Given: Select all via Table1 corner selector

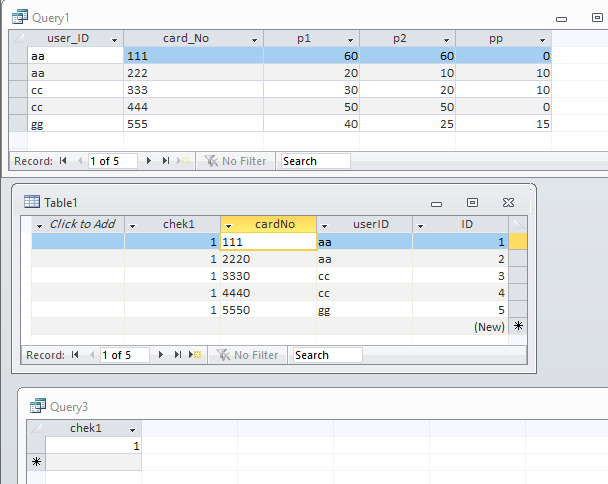Looking at the screenshot, I should pyautogui.click(x=518, y=224).
